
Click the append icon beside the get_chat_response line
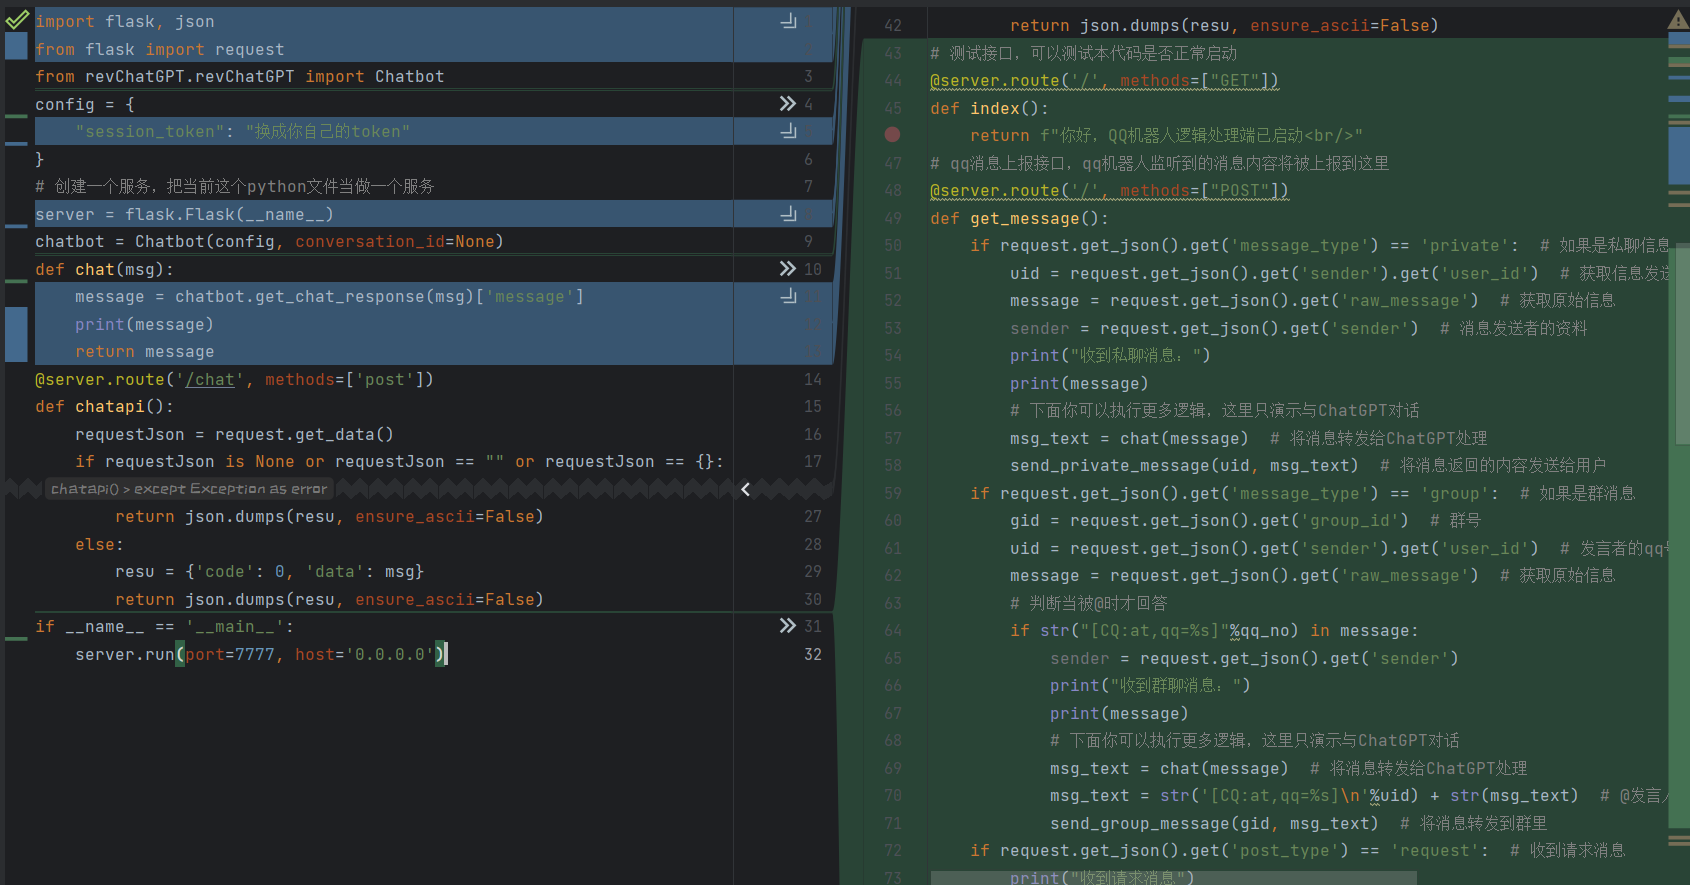coord(788,296)
